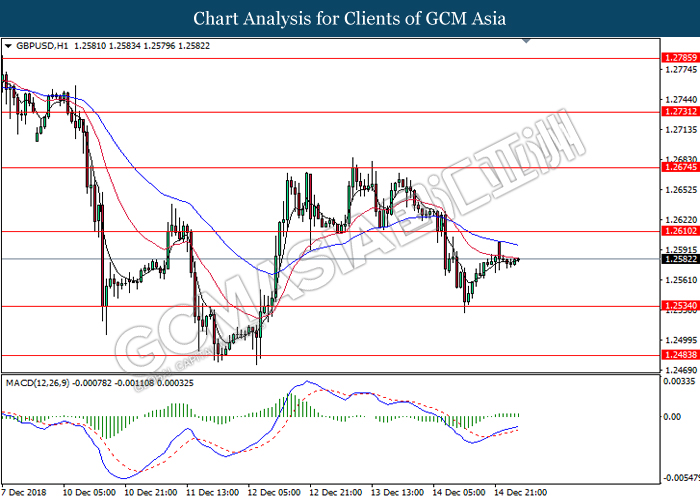
Task: Select the 1.25340 support level label
Action: click(680, 306)
